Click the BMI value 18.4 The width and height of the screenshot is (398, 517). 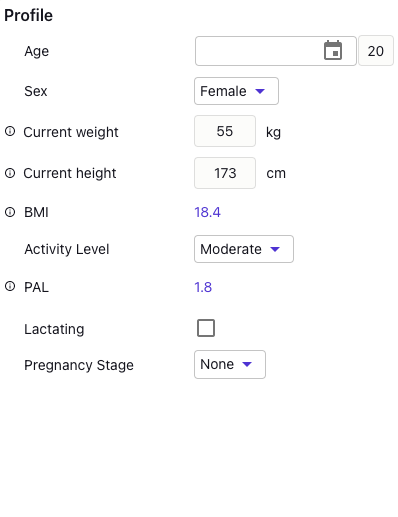pyautogui.click(x=207, y=212)
